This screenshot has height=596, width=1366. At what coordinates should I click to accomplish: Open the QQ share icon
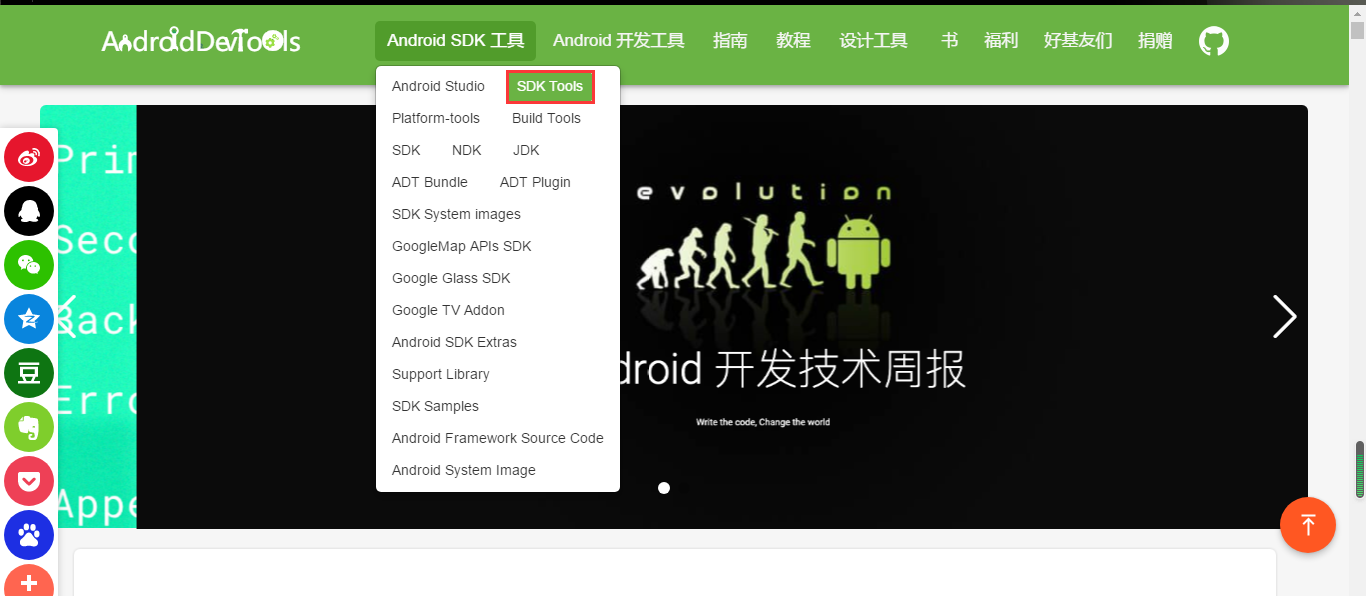[x=29, y=211]
